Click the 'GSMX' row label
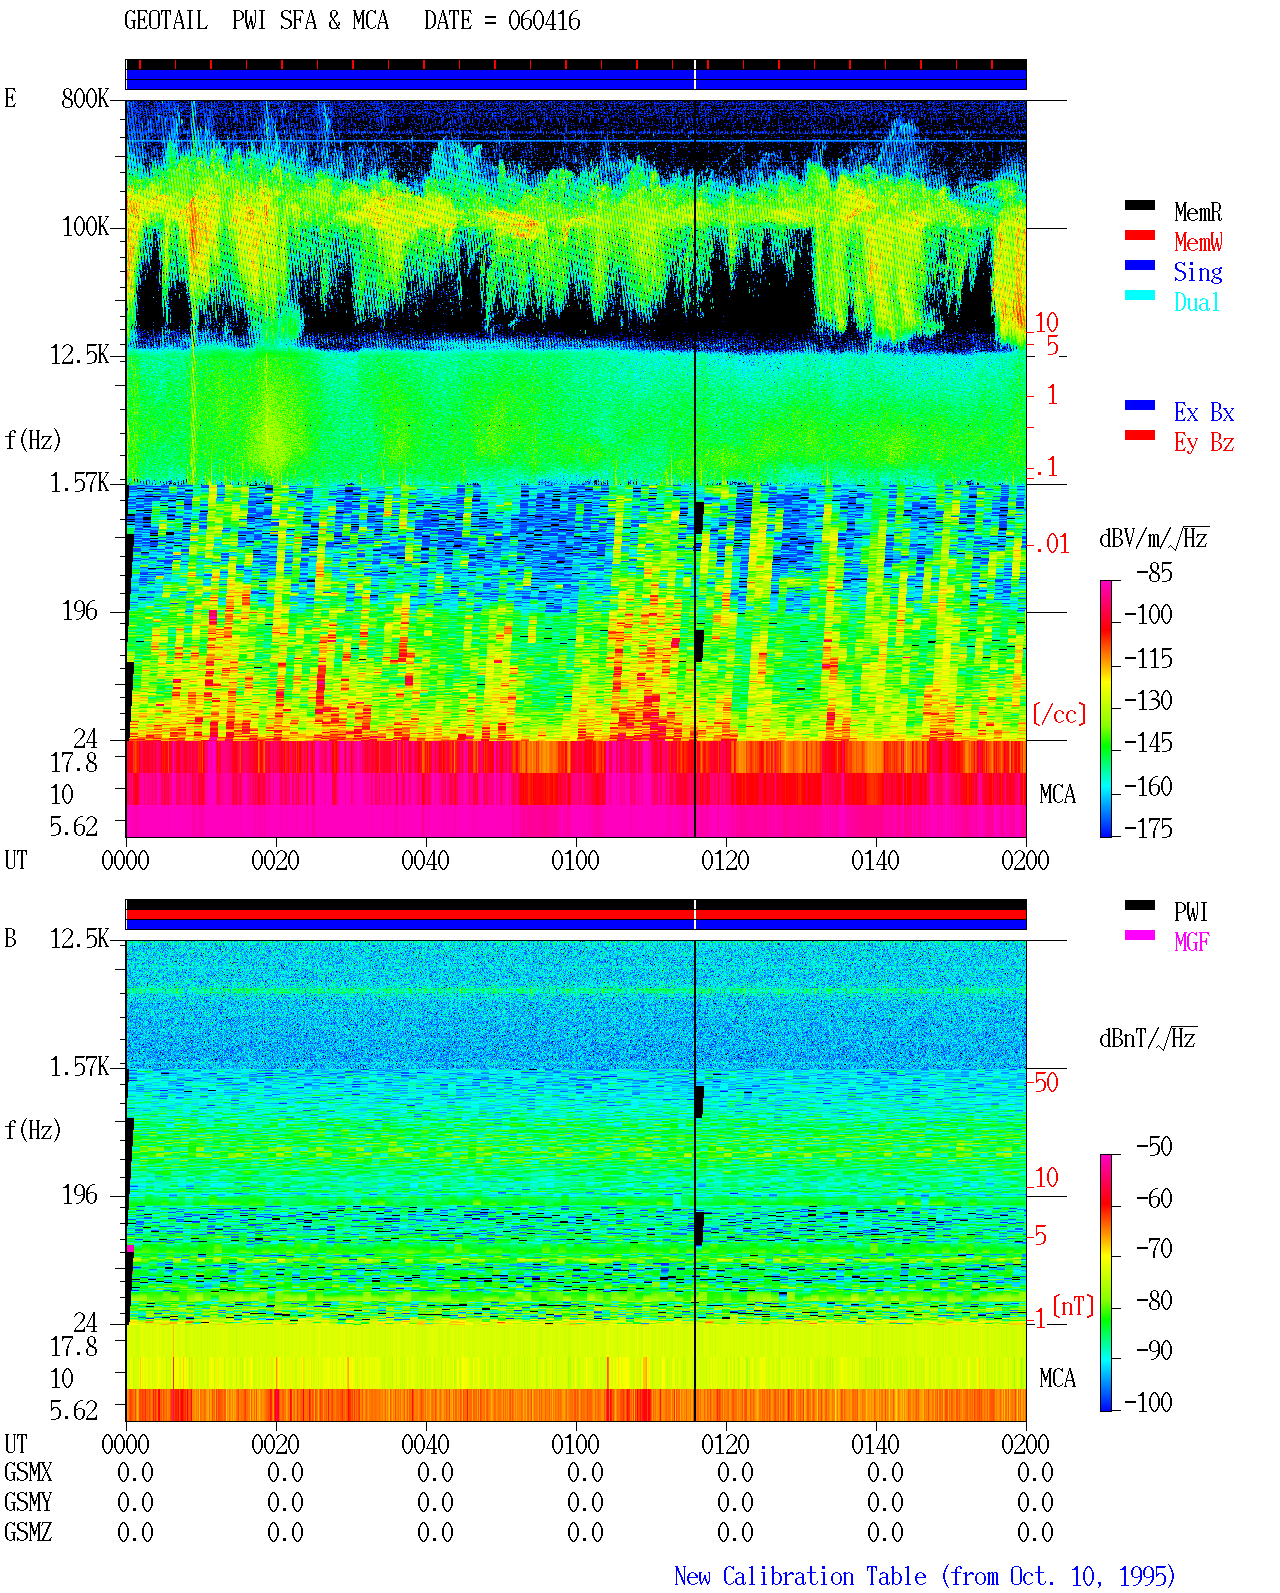Viewport: 1280px width, 1593px height. [28, 1473]
